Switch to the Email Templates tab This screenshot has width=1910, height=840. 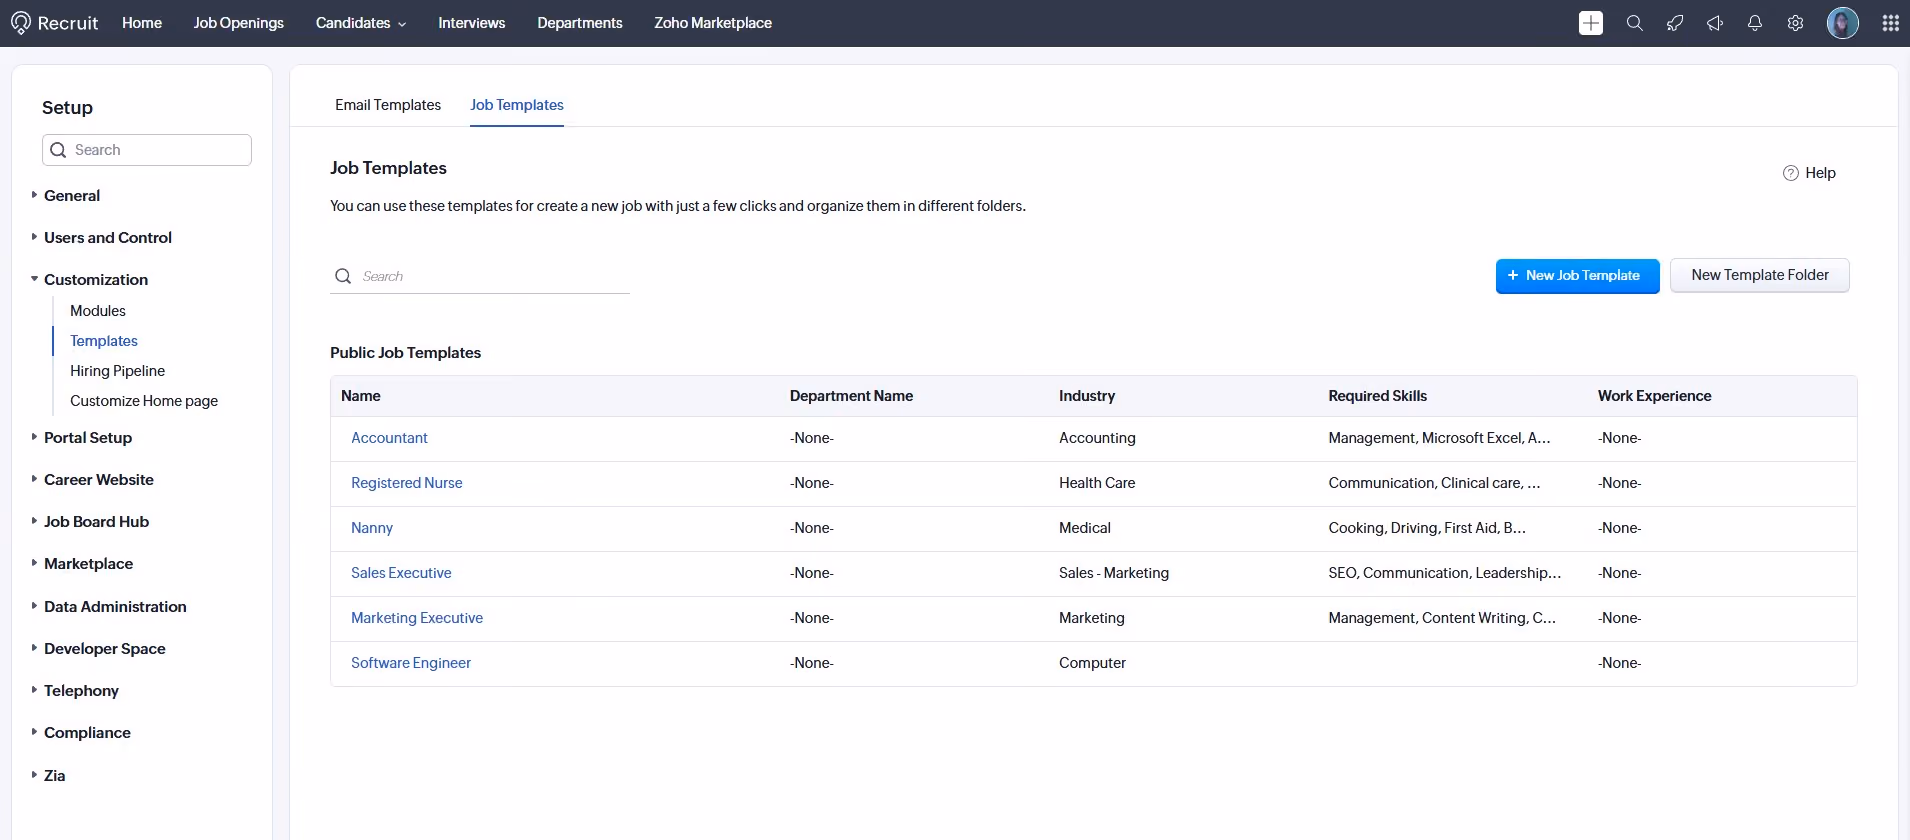[388, 105]
